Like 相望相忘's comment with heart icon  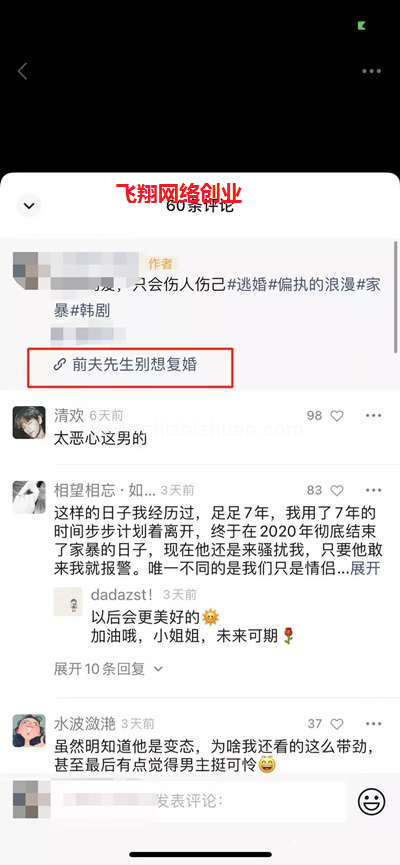[337, 490]
